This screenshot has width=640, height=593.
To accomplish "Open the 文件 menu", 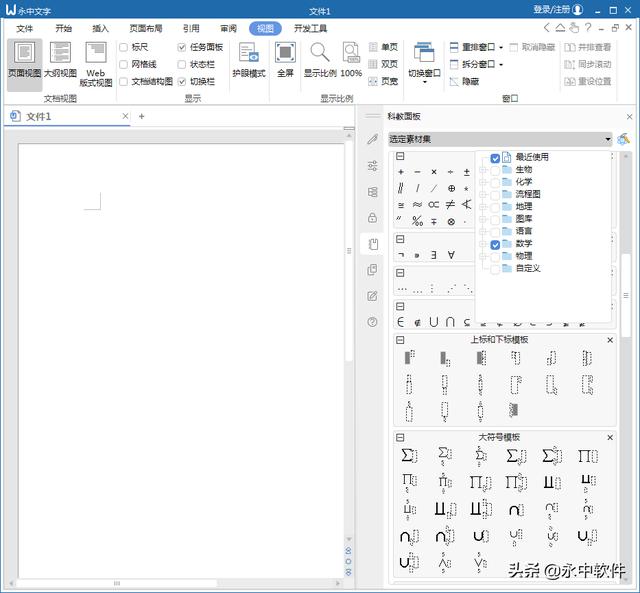I will click(x=24, y=28).
